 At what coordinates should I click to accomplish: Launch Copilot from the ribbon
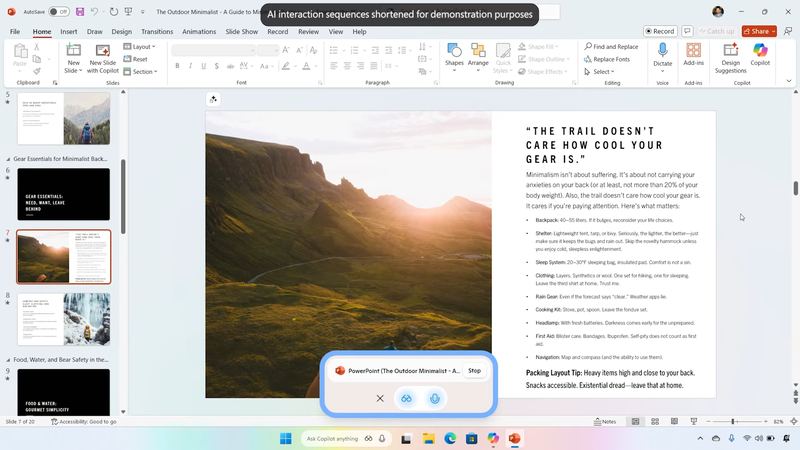(x=760, y=55)
